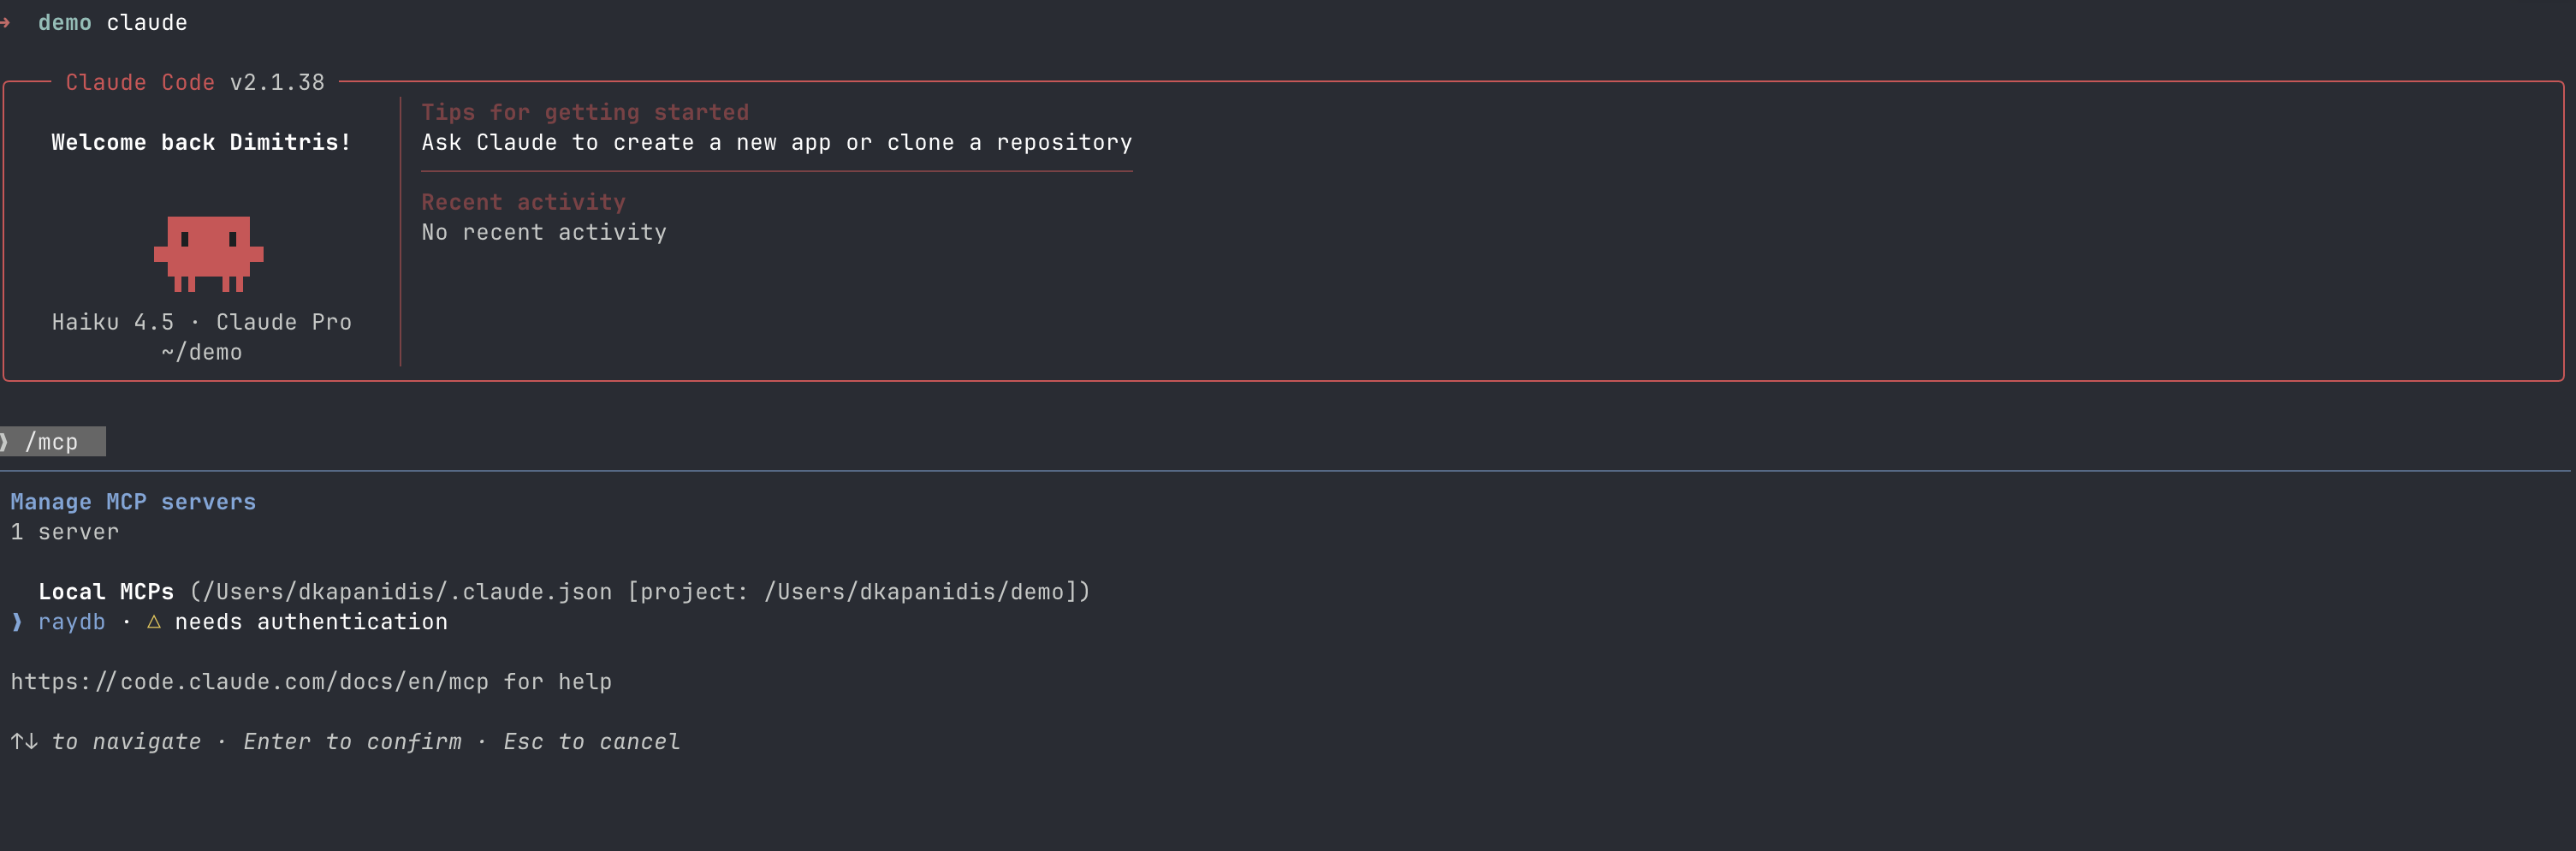
Task: Click the "Recent activity" heading
Action: tap(523, 202)
